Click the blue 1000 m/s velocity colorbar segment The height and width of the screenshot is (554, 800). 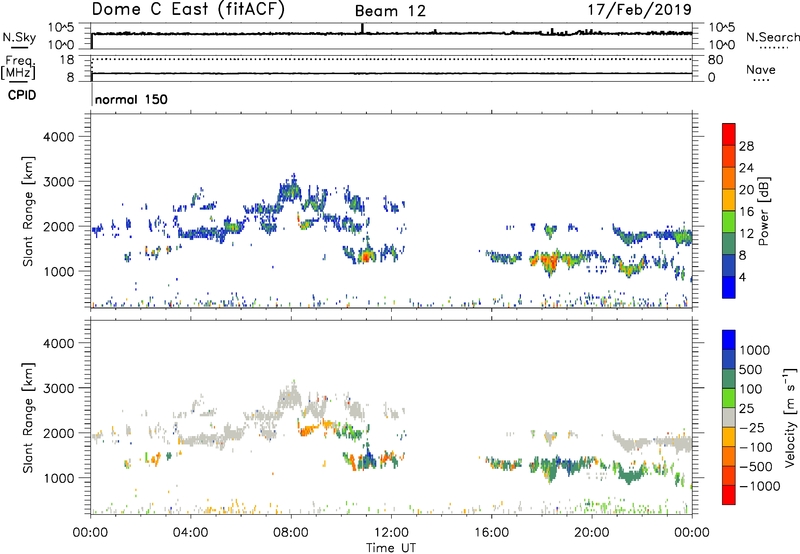(729, 340)
